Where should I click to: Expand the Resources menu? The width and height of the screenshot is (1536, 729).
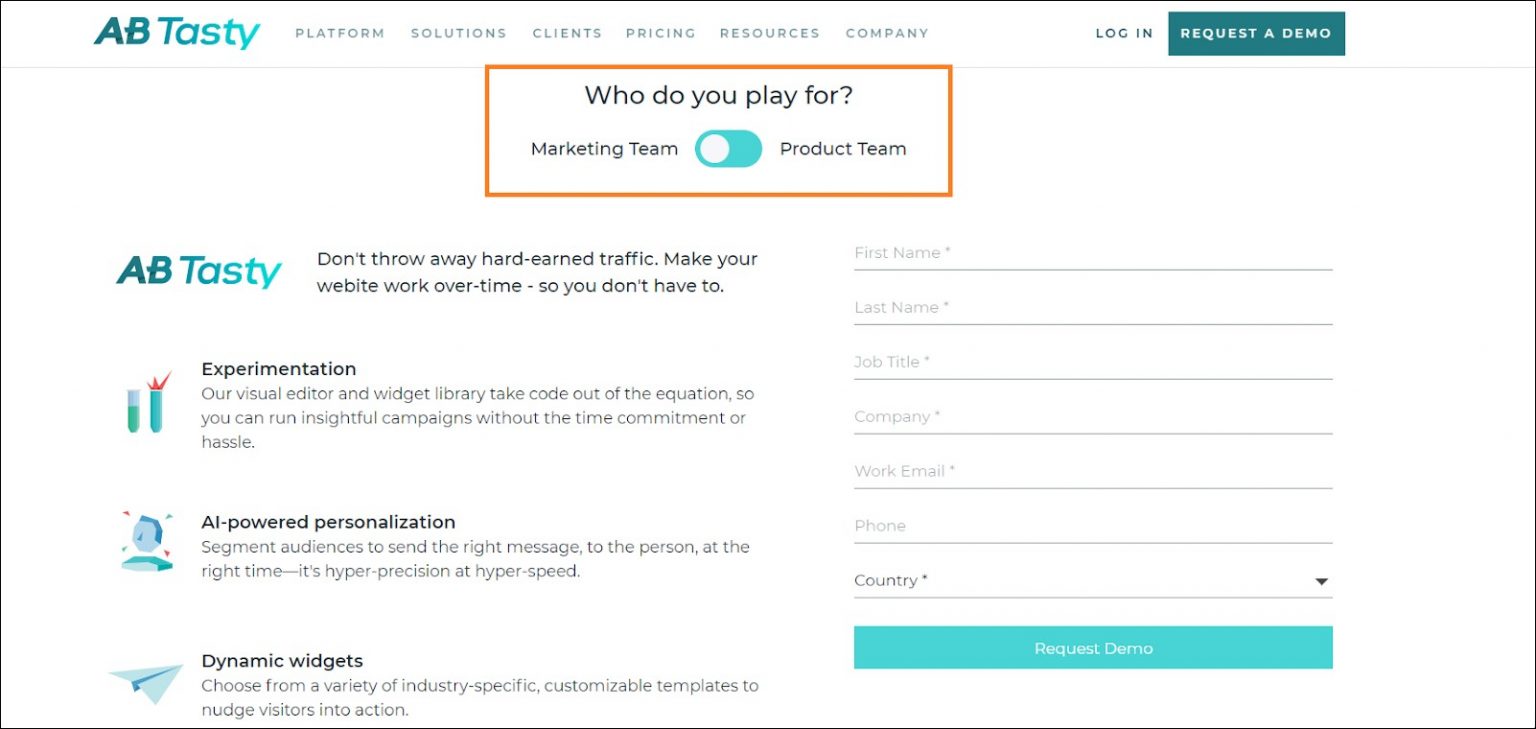(x=769, y=33)
